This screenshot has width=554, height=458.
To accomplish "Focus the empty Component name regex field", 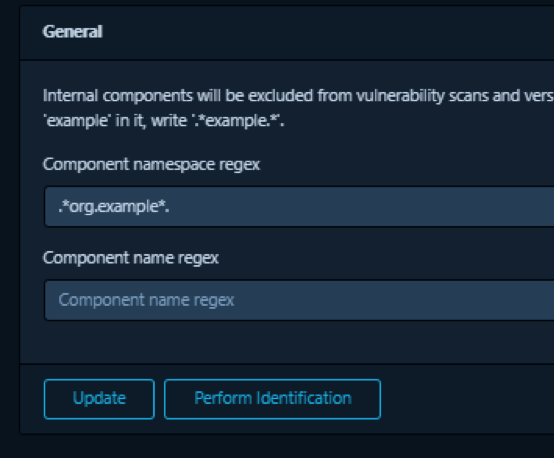I will click(x=299, y=300).
